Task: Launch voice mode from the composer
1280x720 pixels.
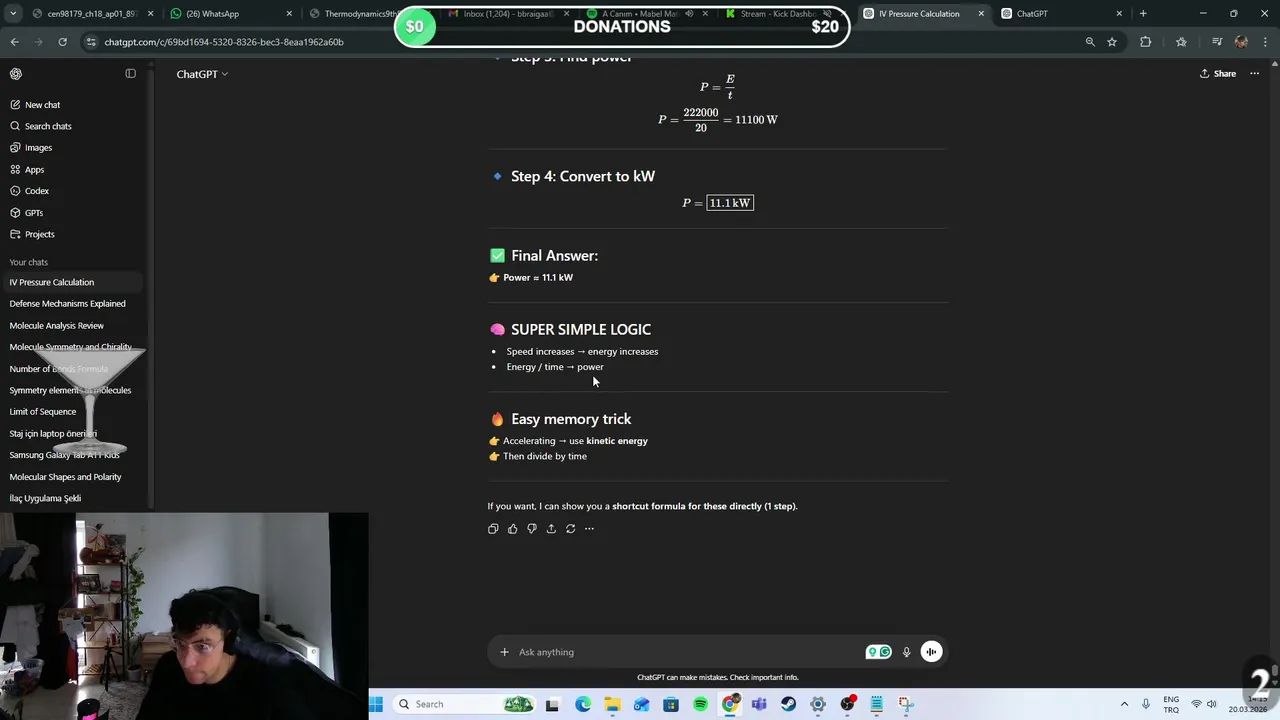Action: coord(931,652)
